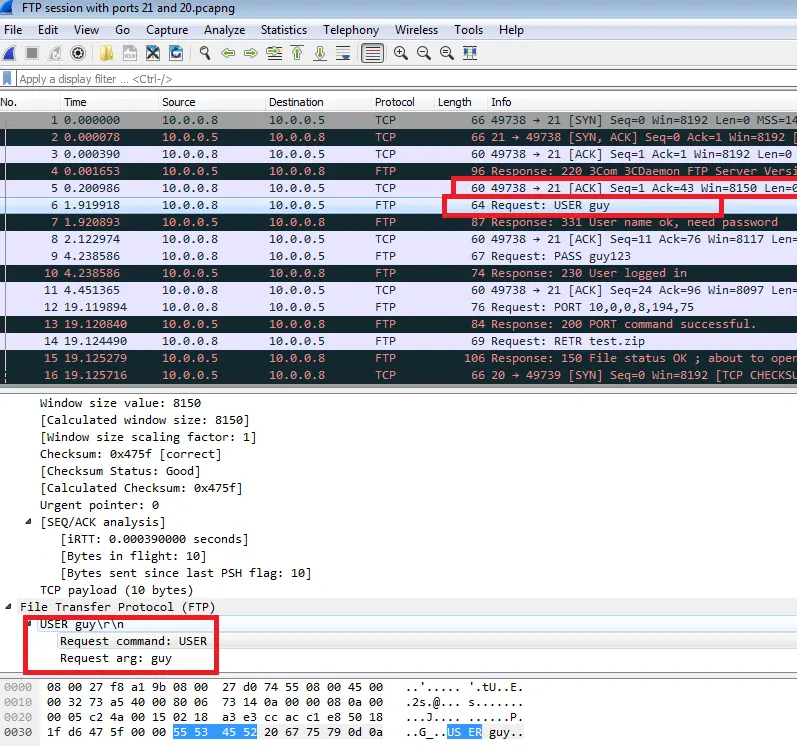Save this capture file icon
The image size is (797, 746).
(x=130, y=53)
